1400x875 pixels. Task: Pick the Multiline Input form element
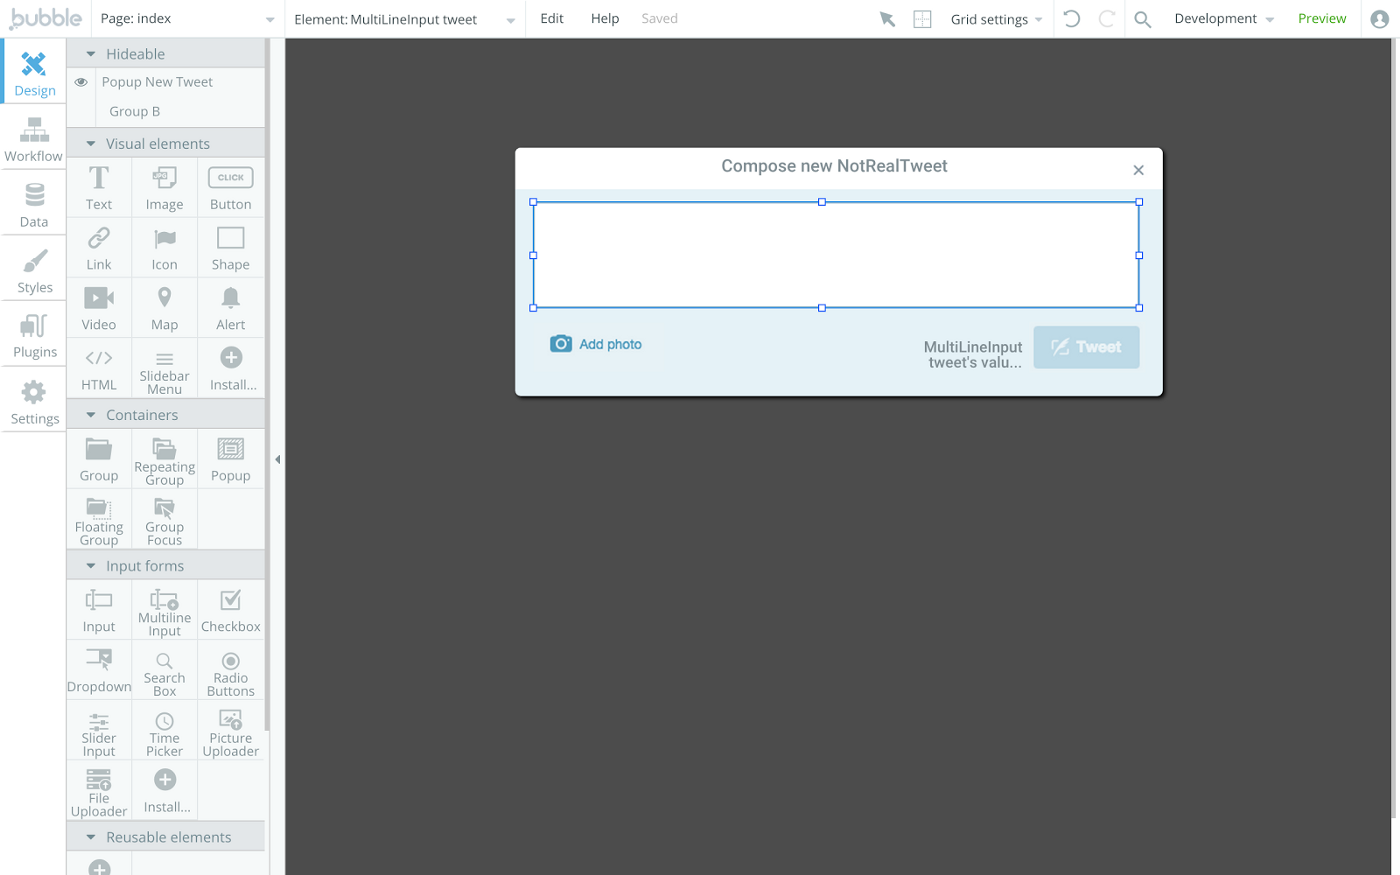pyautogui.click(x=164, y=609)
